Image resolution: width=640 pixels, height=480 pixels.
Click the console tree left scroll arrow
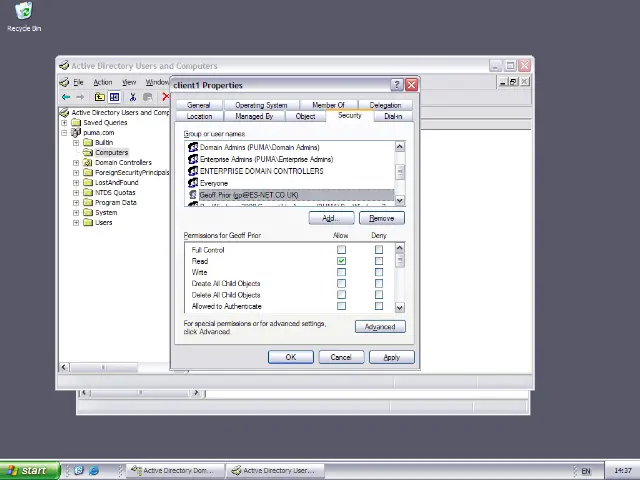tap(64, 367)
